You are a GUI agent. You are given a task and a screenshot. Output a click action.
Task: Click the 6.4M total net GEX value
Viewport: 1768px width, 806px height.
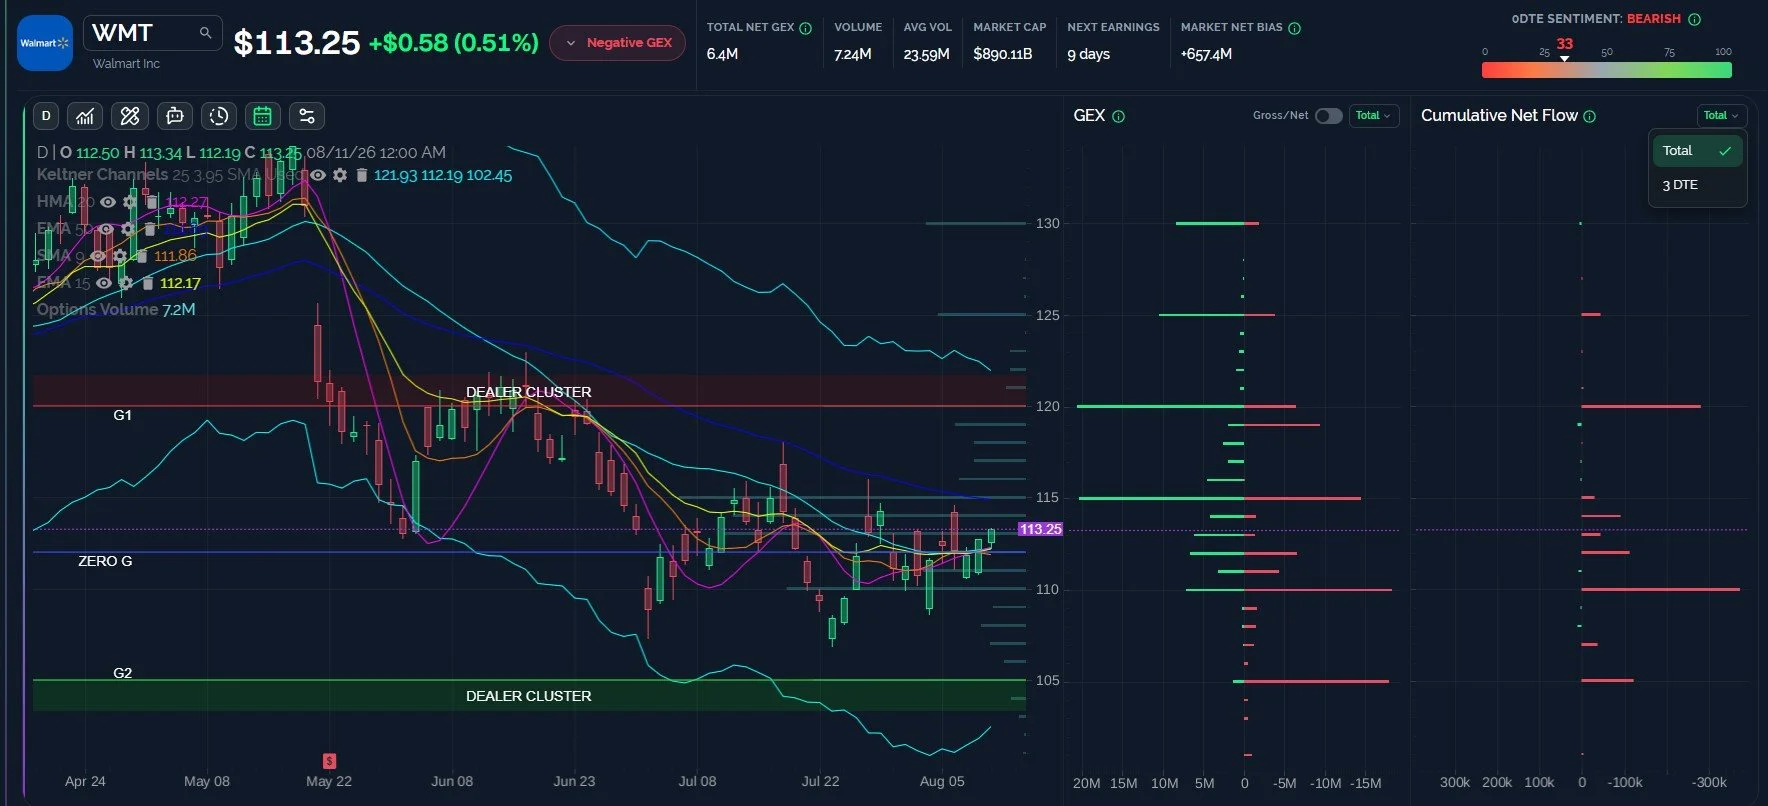click(x=722, y=54)
